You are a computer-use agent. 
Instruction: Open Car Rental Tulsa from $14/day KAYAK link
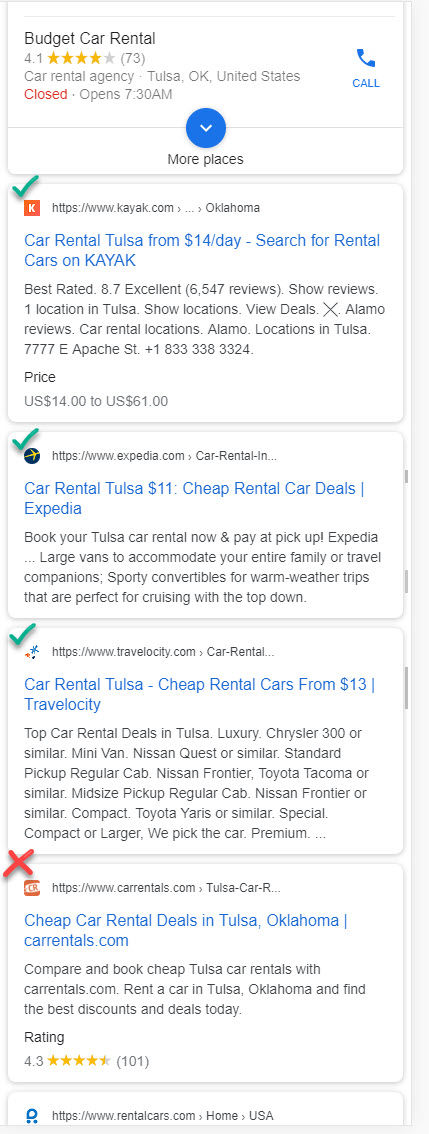pyautogui.click(x=202, y=250)
